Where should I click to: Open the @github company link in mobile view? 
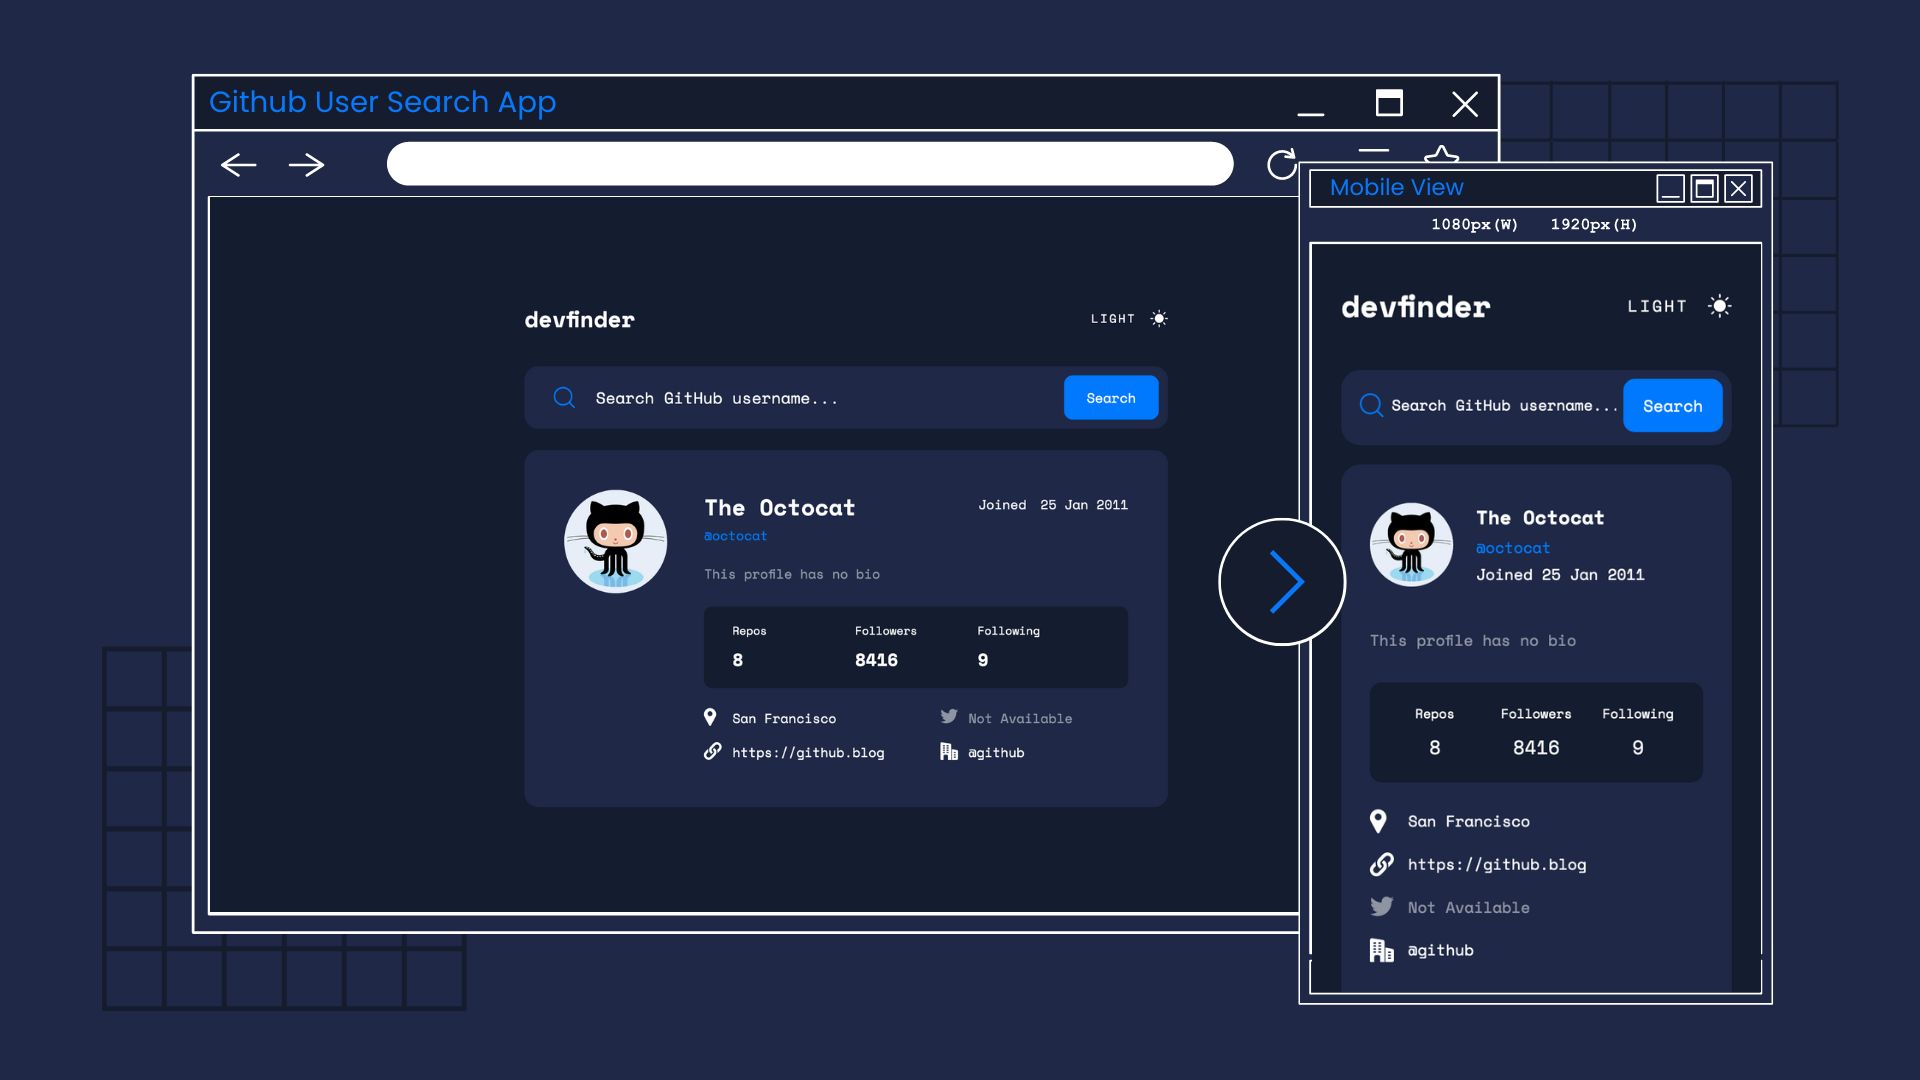pos(1440,950)
